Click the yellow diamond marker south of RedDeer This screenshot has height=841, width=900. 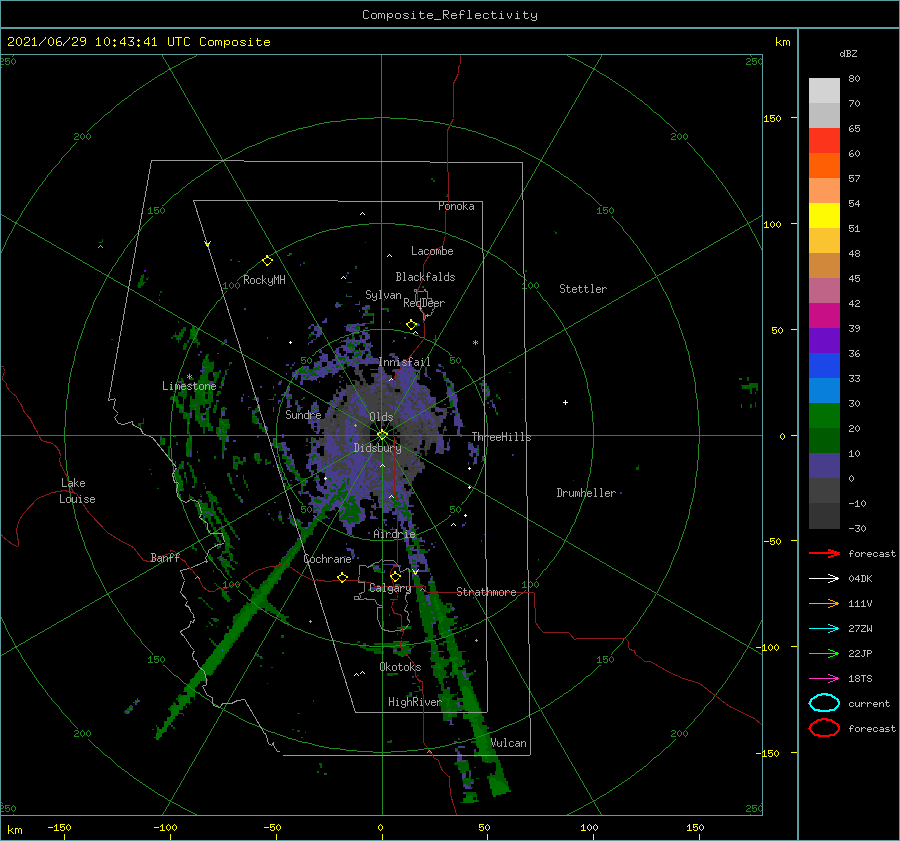tap(412, 325)
